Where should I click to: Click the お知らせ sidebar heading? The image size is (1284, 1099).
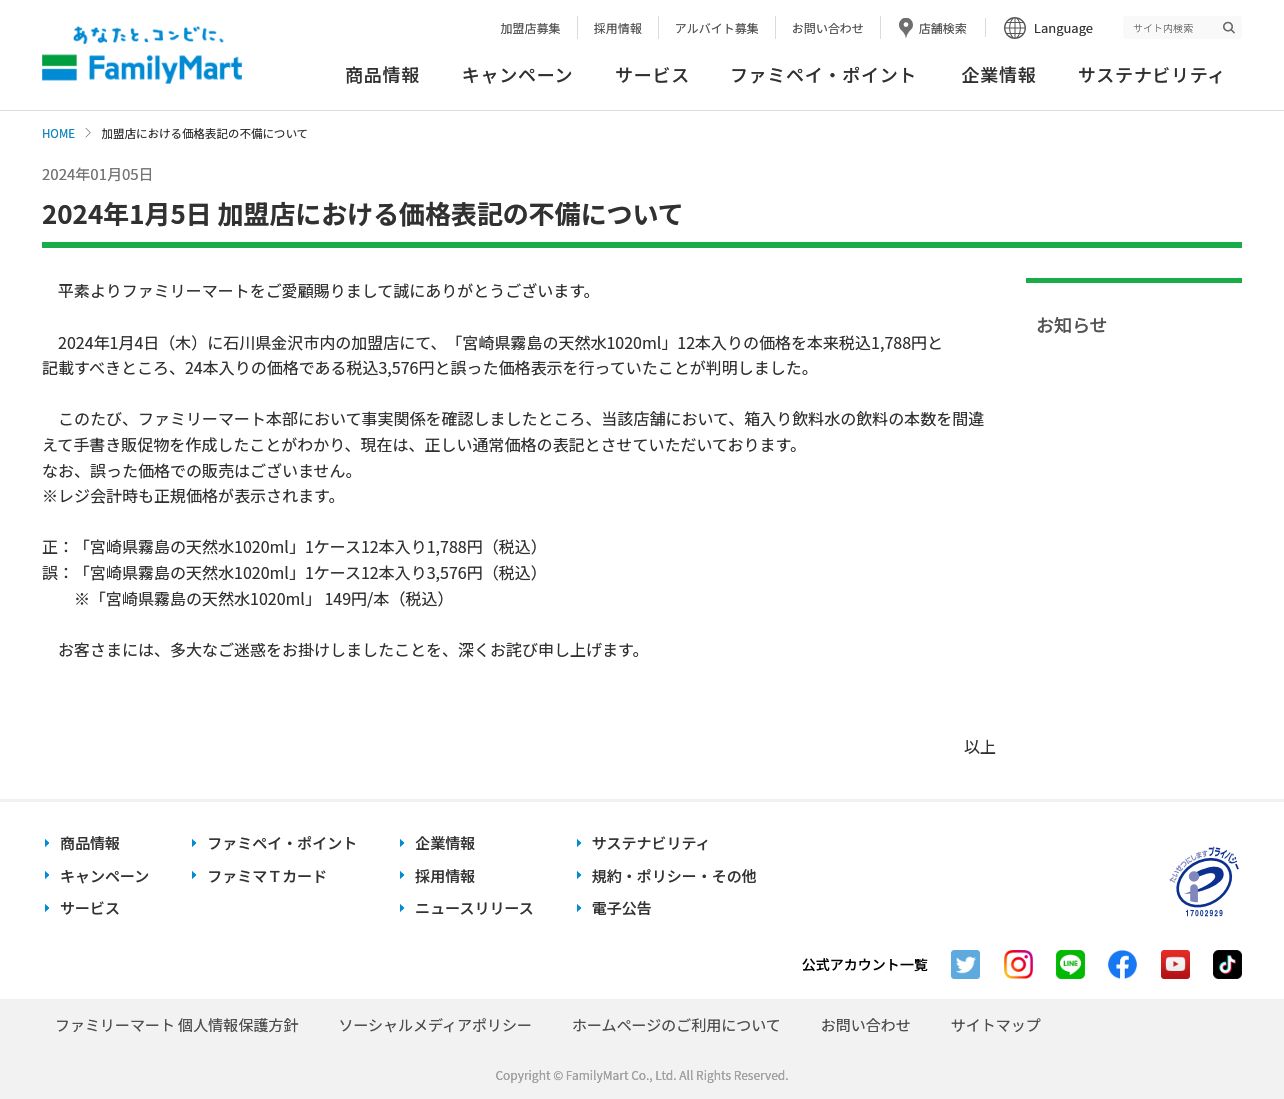pos(1071,325)
